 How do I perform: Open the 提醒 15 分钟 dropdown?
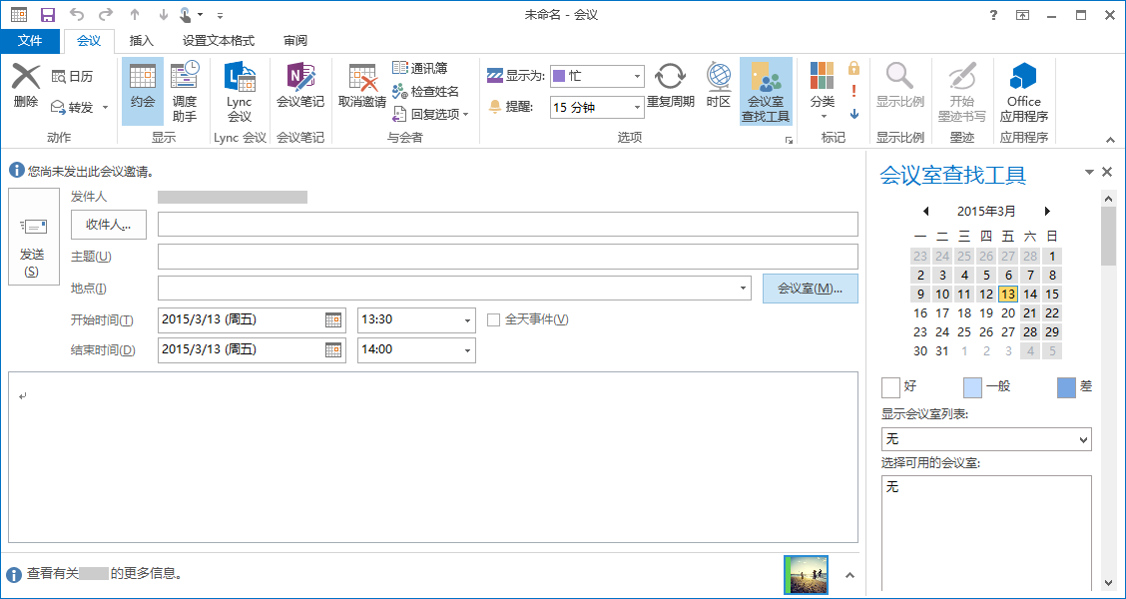click(x=637, y=107)
